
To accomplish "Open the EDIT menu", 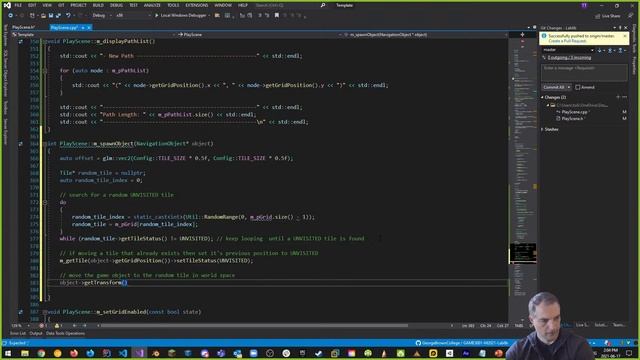I will pyautogui.click(x=32, y=5).
